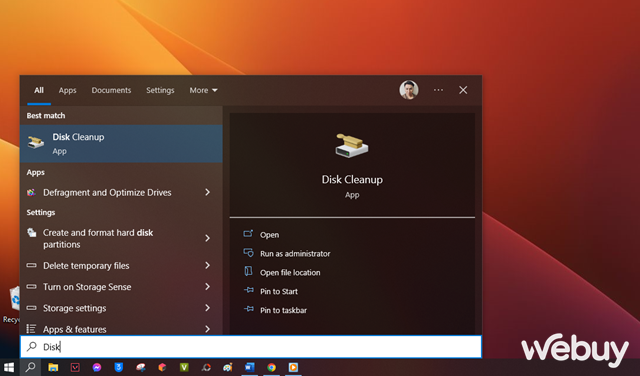Image resolution: width=640 pixels, height=376 pixels.
Task: Click the user profile avatar
Action: pos(409,90)
